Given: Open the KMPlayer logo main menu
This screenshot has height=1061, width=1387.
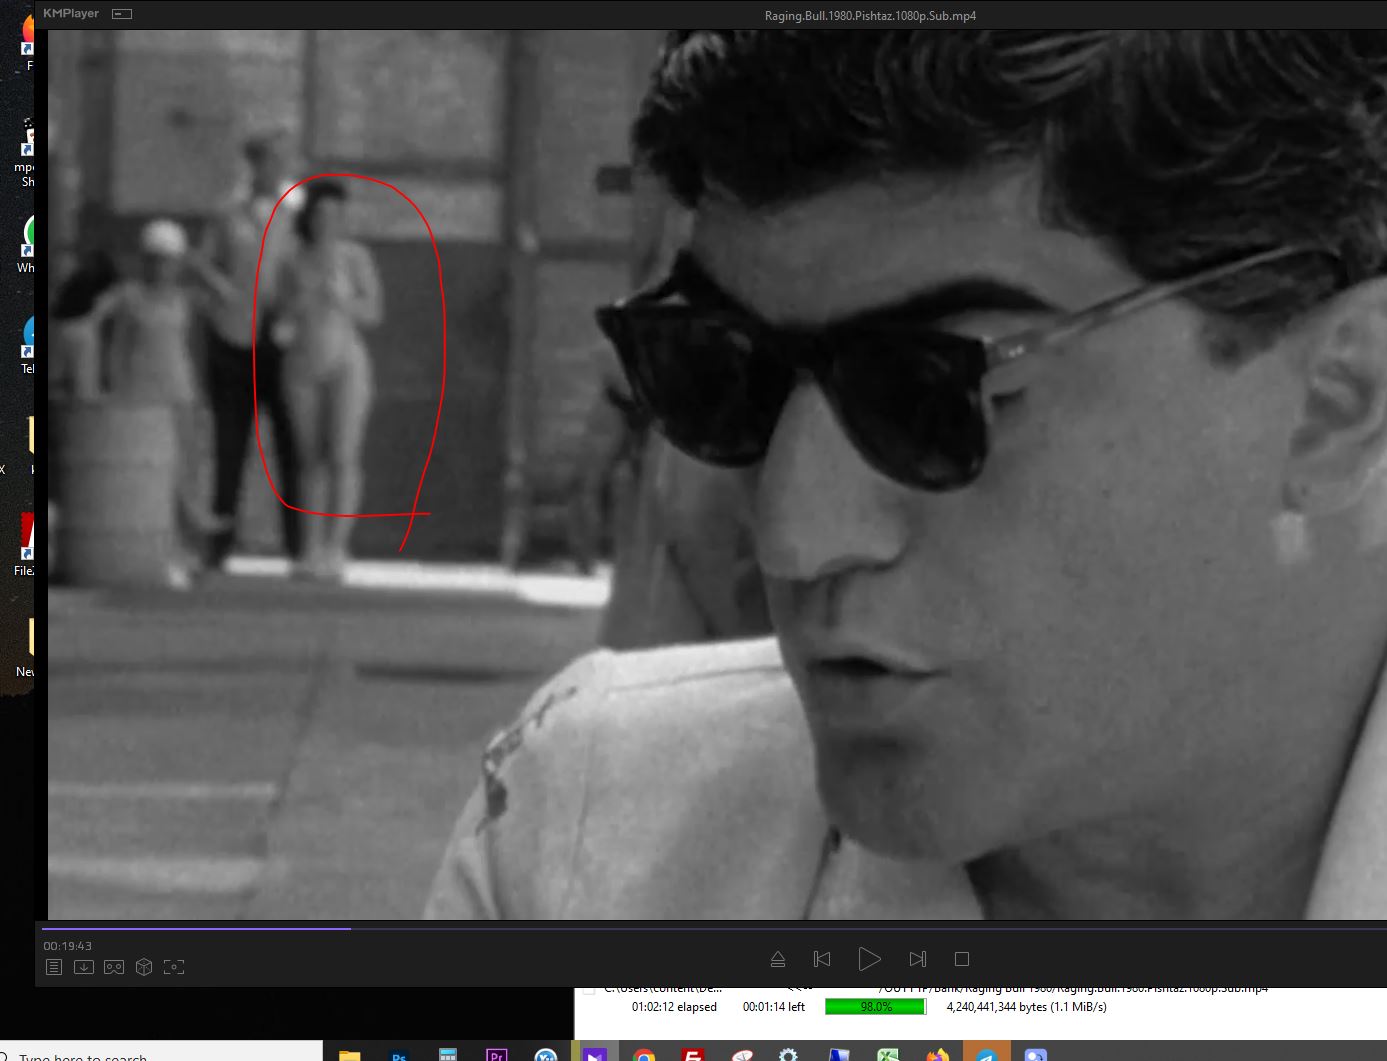Looking at the screenshot, I should [x=71, y=14].
